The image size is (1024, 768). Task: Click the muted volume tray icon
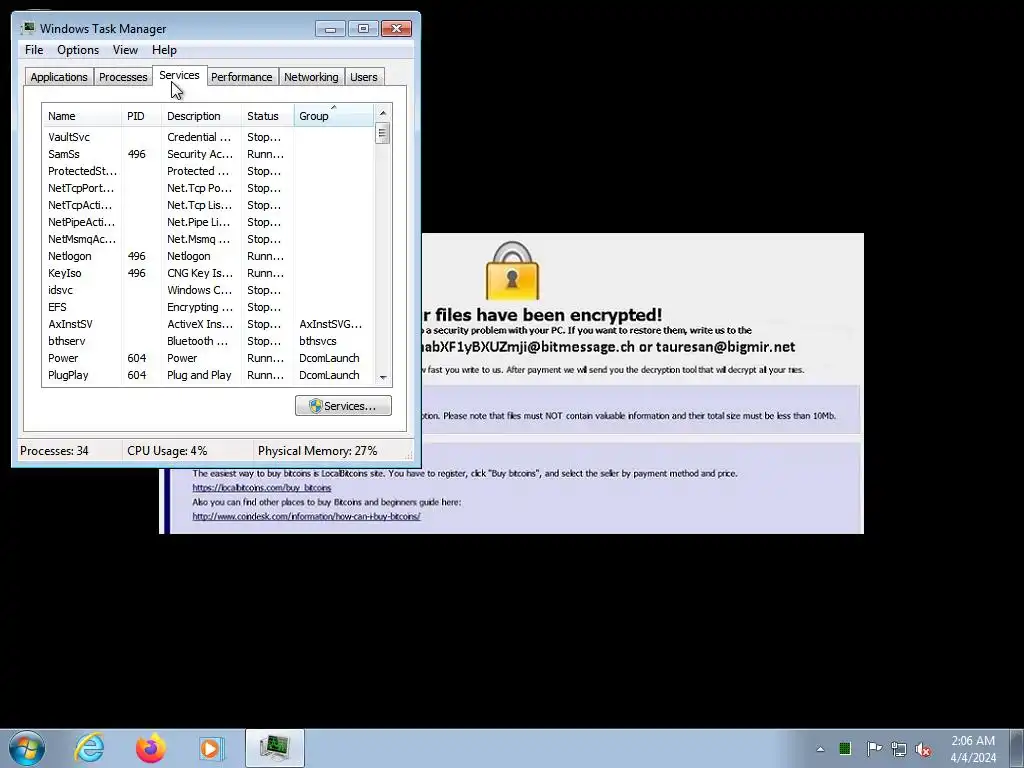coord(923,749)
